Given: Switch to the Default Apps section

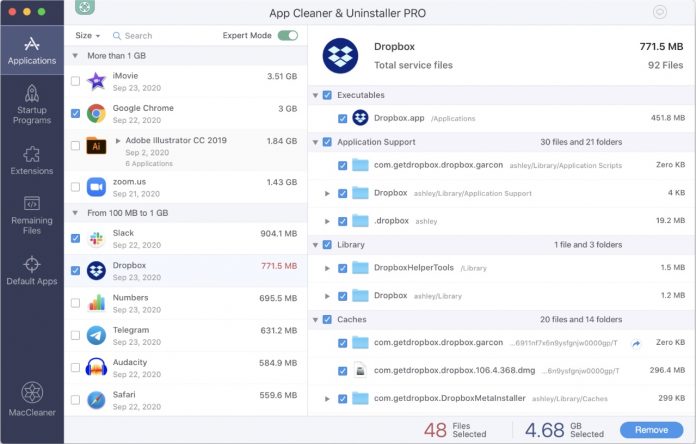Looking at the screenshot, I should (x=32, y=271).
